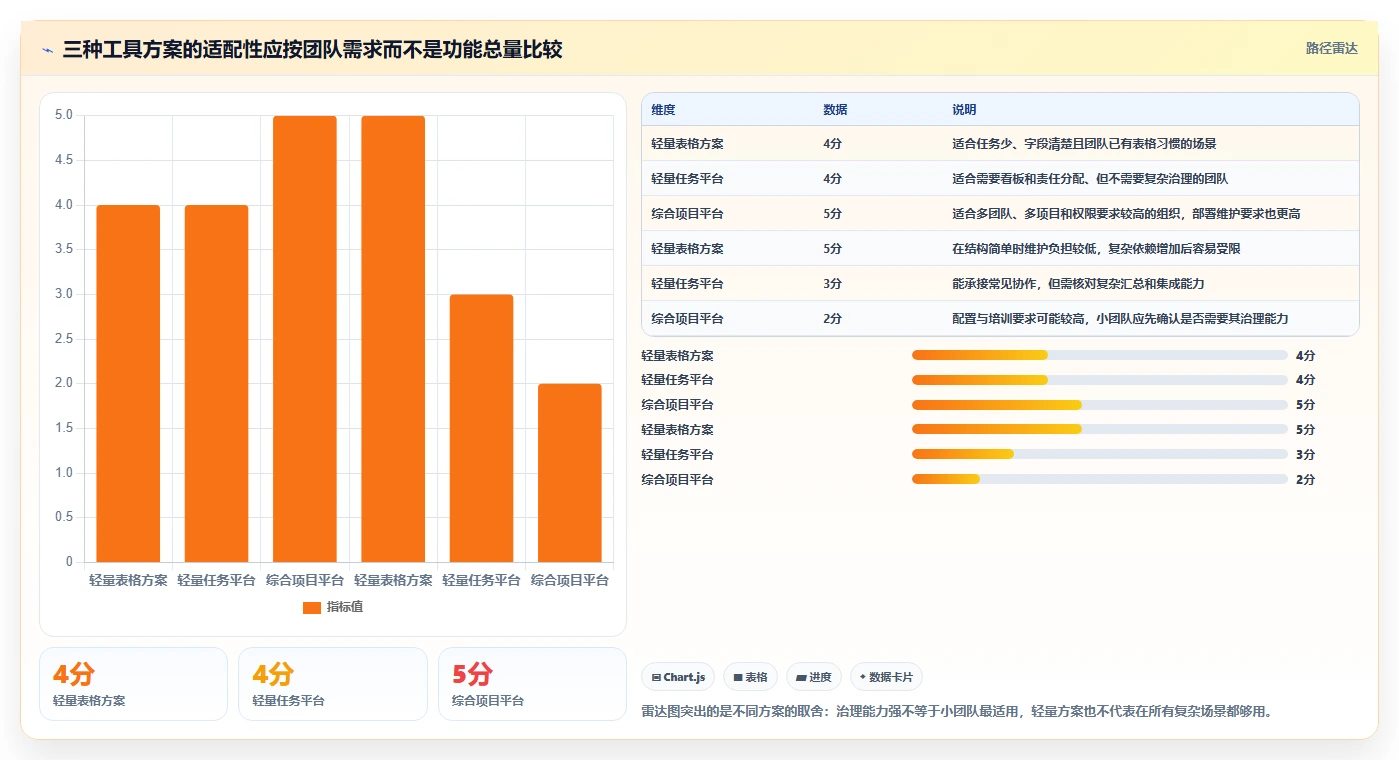This screenshot has height=760, width=1399.
Task: Click the 表格 chip
Action: [x=750, y=677]
